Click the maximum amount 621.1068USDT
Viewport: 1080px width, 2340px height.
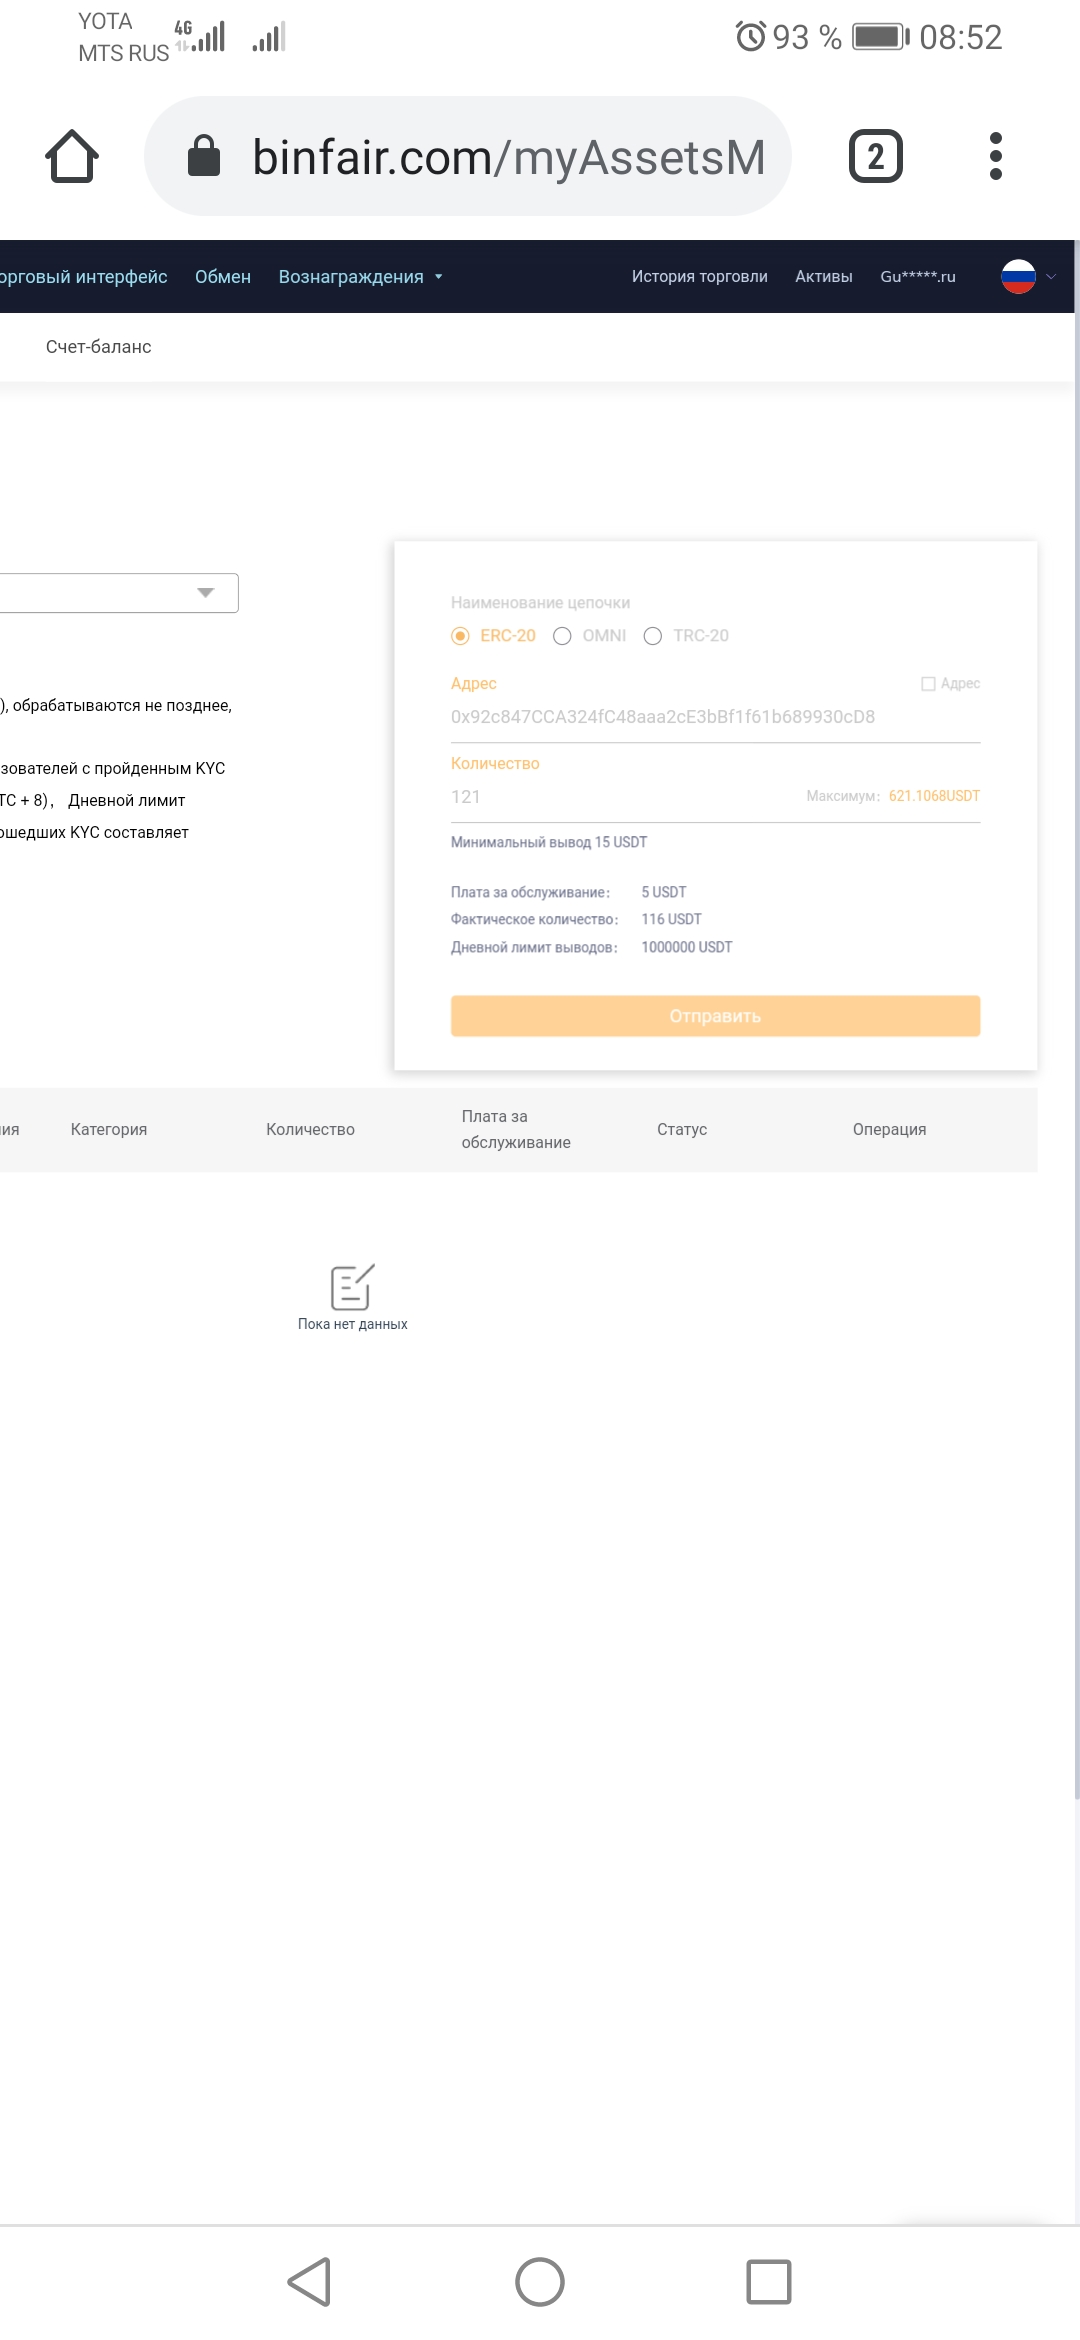coord(934,796)
